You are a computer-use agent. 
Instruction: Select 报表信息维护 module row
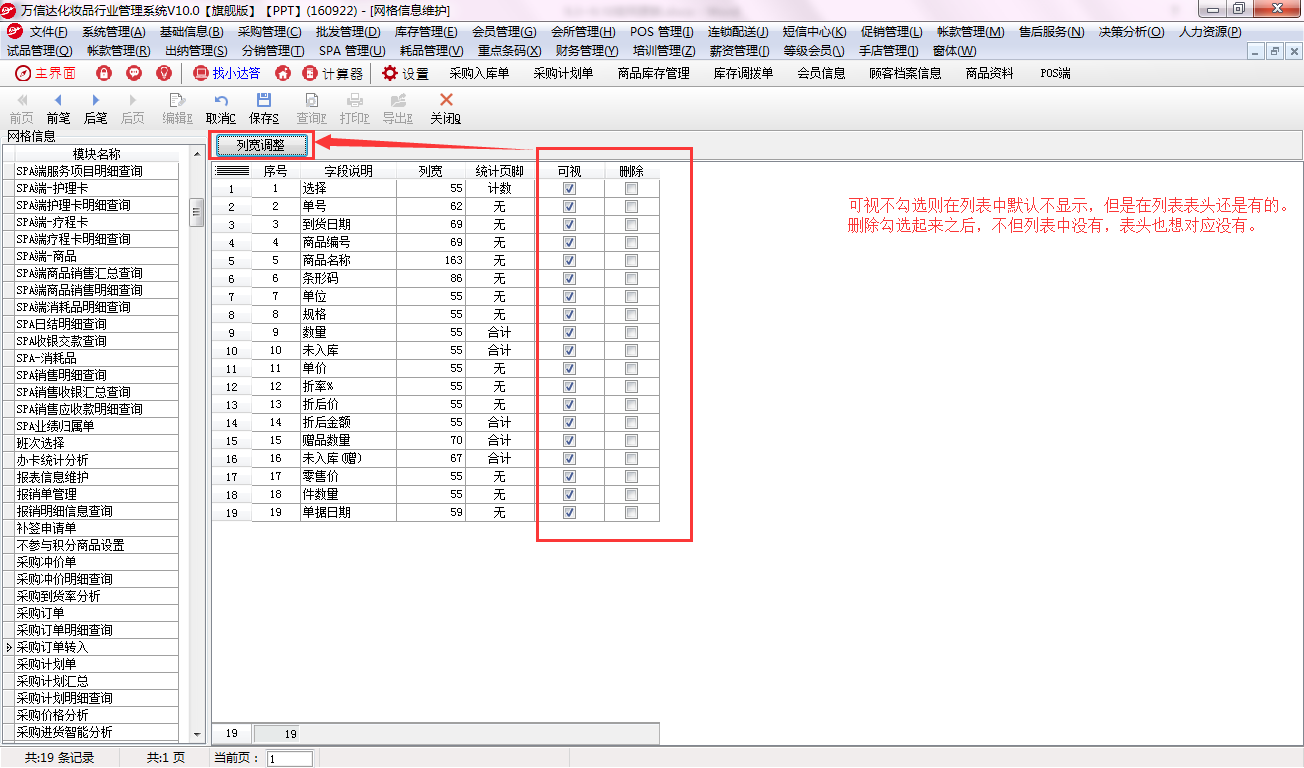click(96, 477)
